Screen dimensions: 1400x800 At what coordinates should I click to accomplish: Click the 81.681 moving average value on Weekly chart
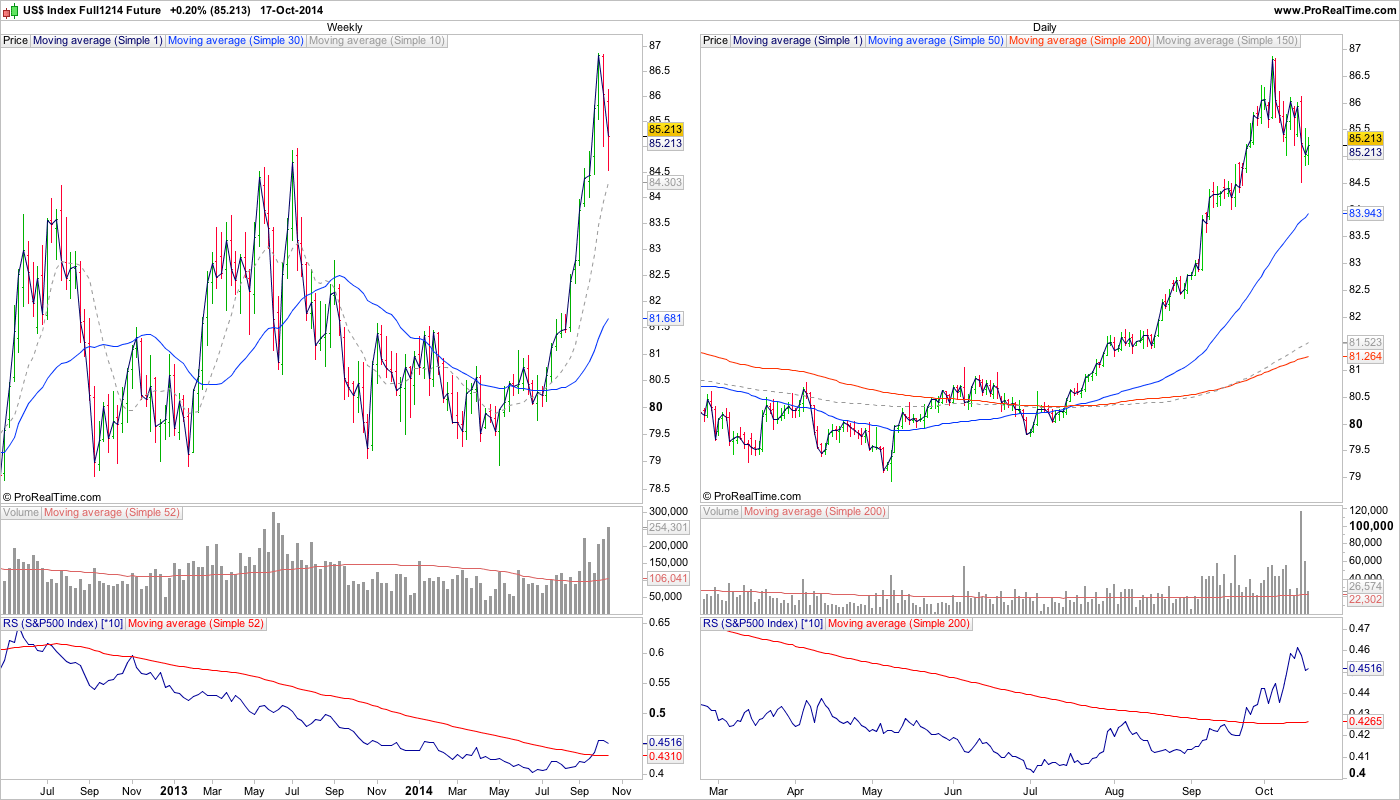pyautogui.click(x=665, y=318)
